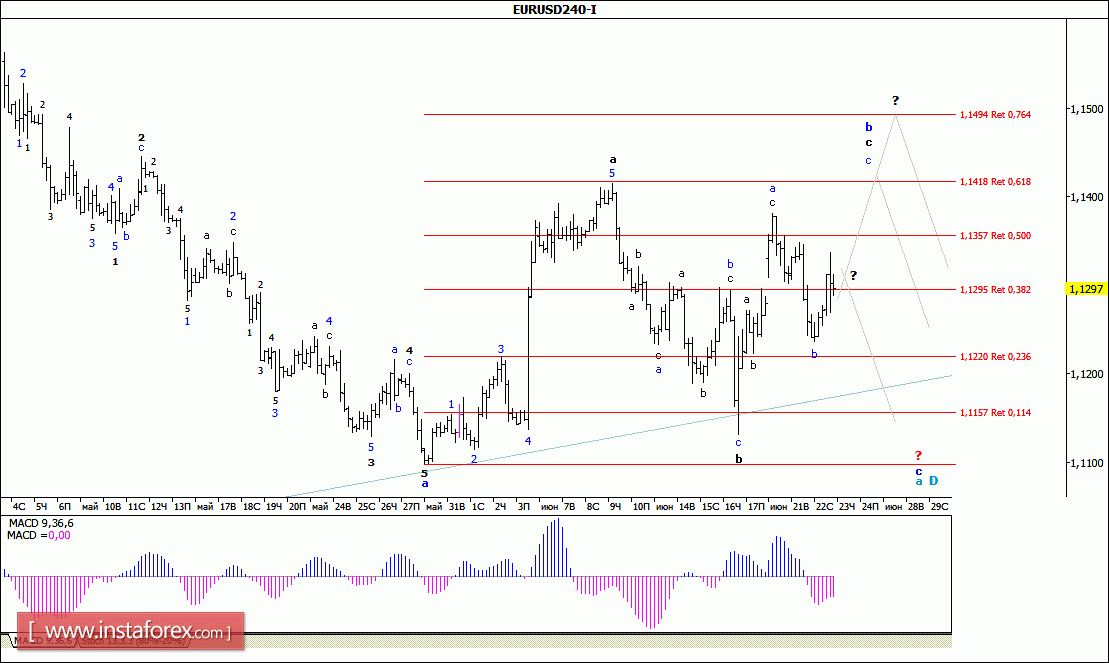Select the ascending blue support trend line
The width and height of the screenshot is (1109, 663).
620,436
